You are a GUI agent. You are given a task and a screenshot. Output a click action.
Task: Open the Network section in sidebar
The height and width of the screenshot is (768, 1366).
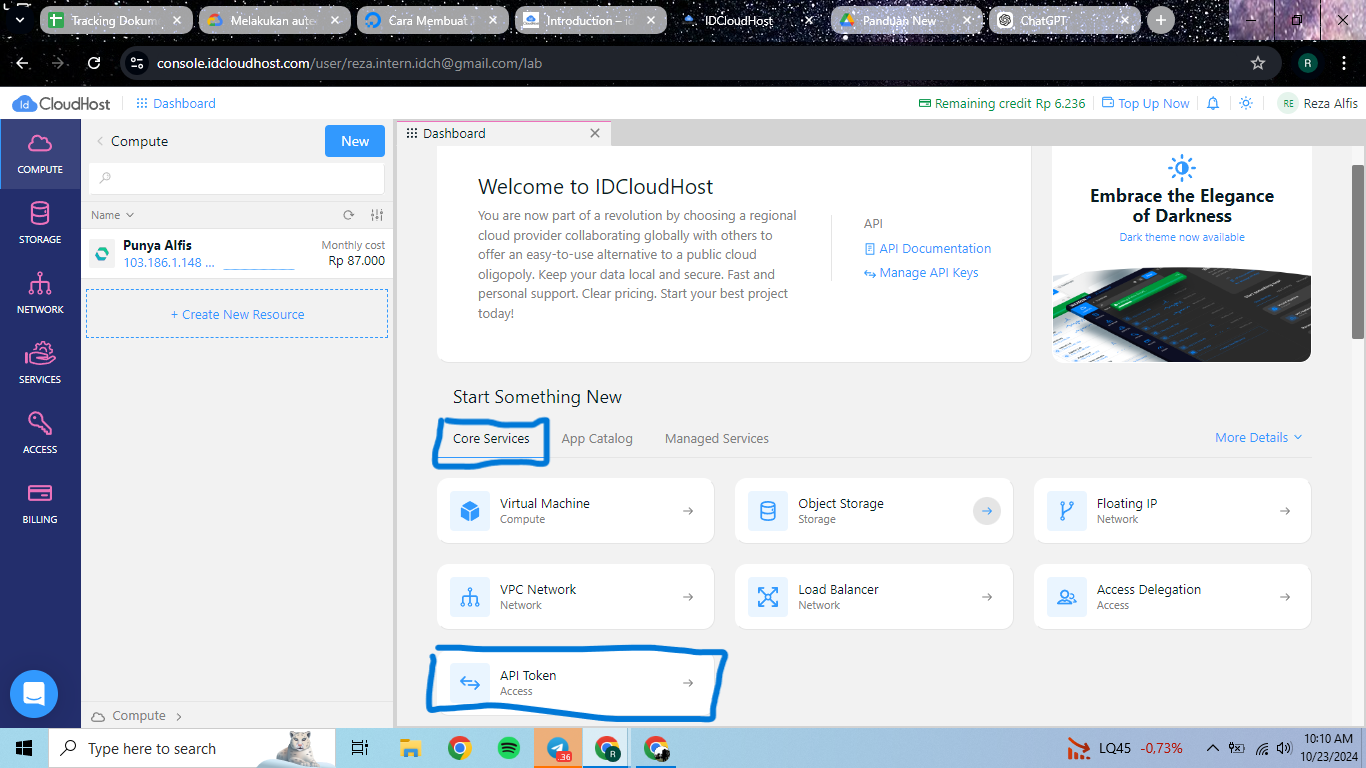40,293
